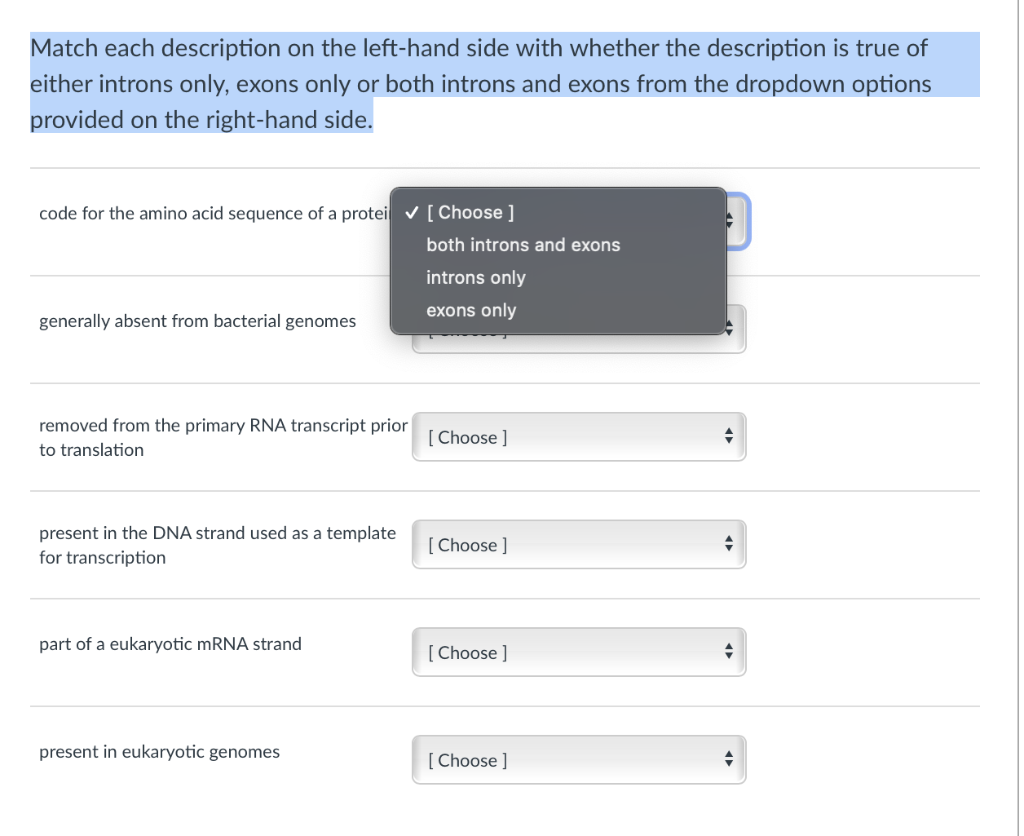
Task: Click the stepper arrows beside bacterial genomes dropdown
Action: [x=728, y=328]
